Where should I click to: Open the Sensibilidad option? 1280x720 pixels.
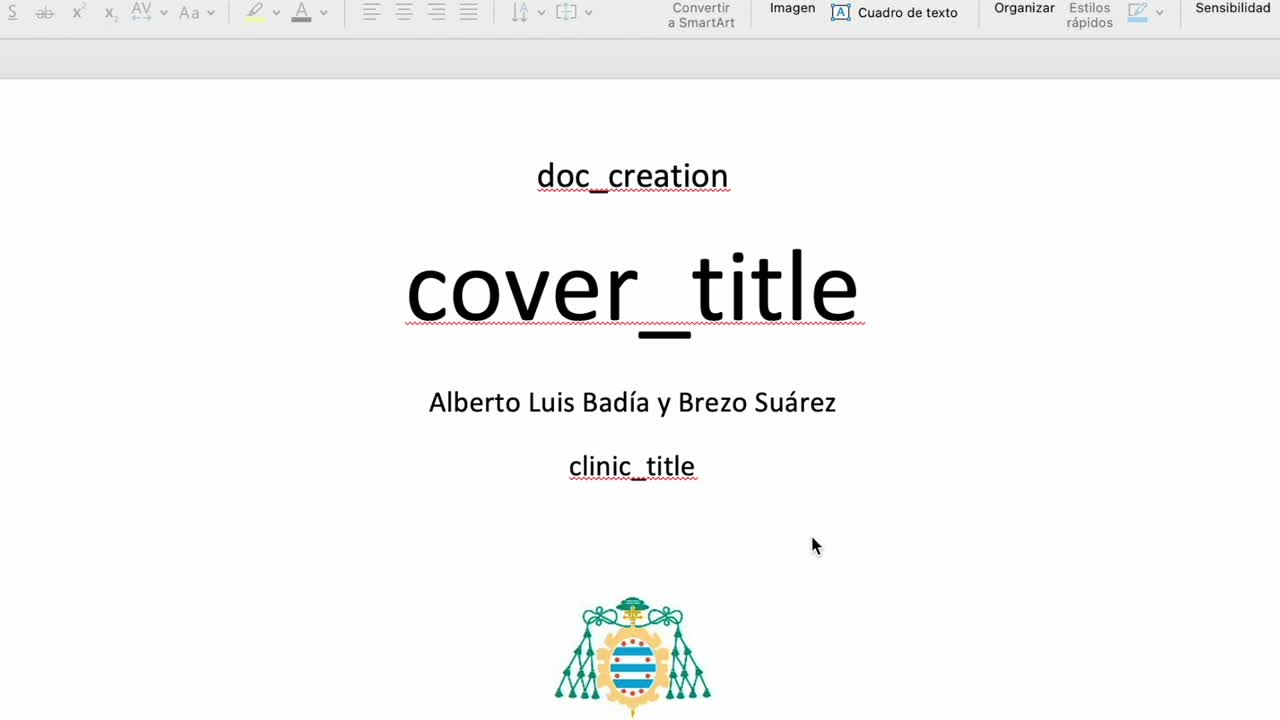pyautogui.click(x=1233, y=8)
